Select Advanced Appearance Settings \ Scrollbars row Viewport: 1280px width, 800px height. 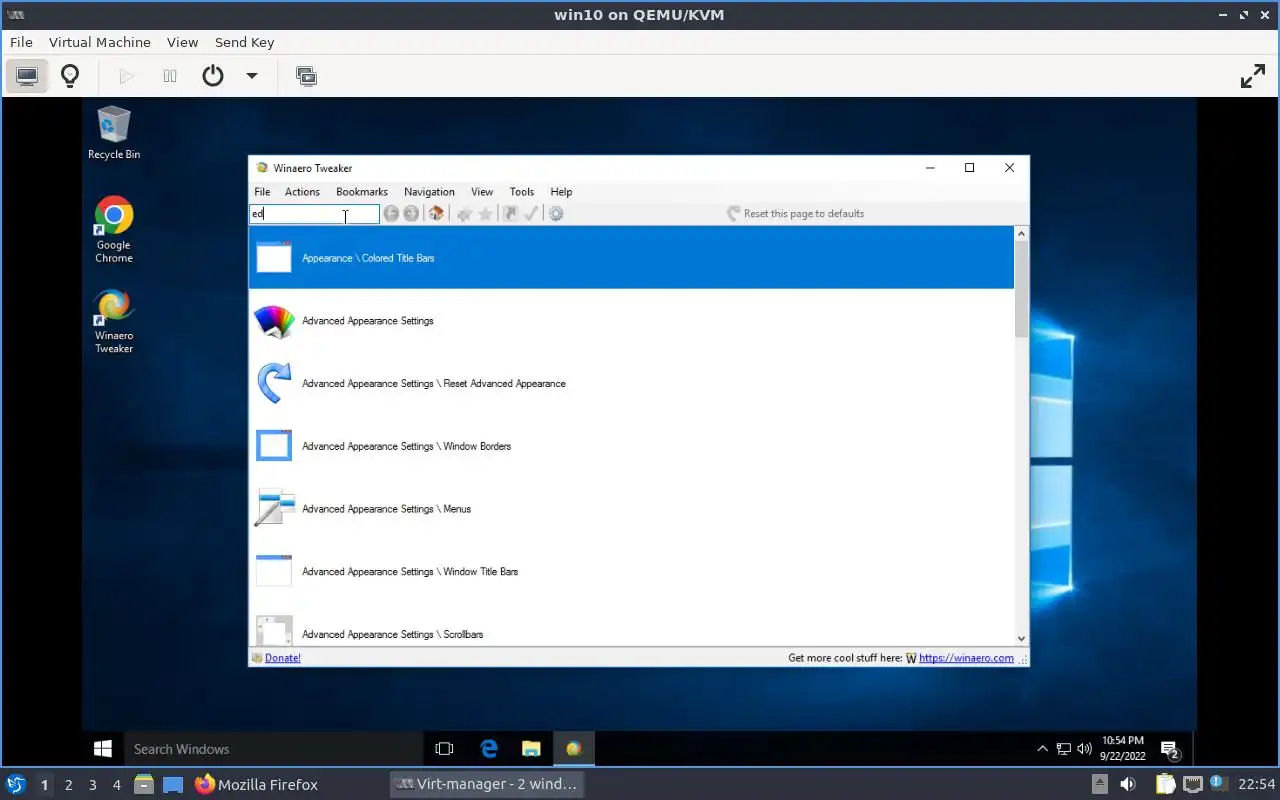631,629
